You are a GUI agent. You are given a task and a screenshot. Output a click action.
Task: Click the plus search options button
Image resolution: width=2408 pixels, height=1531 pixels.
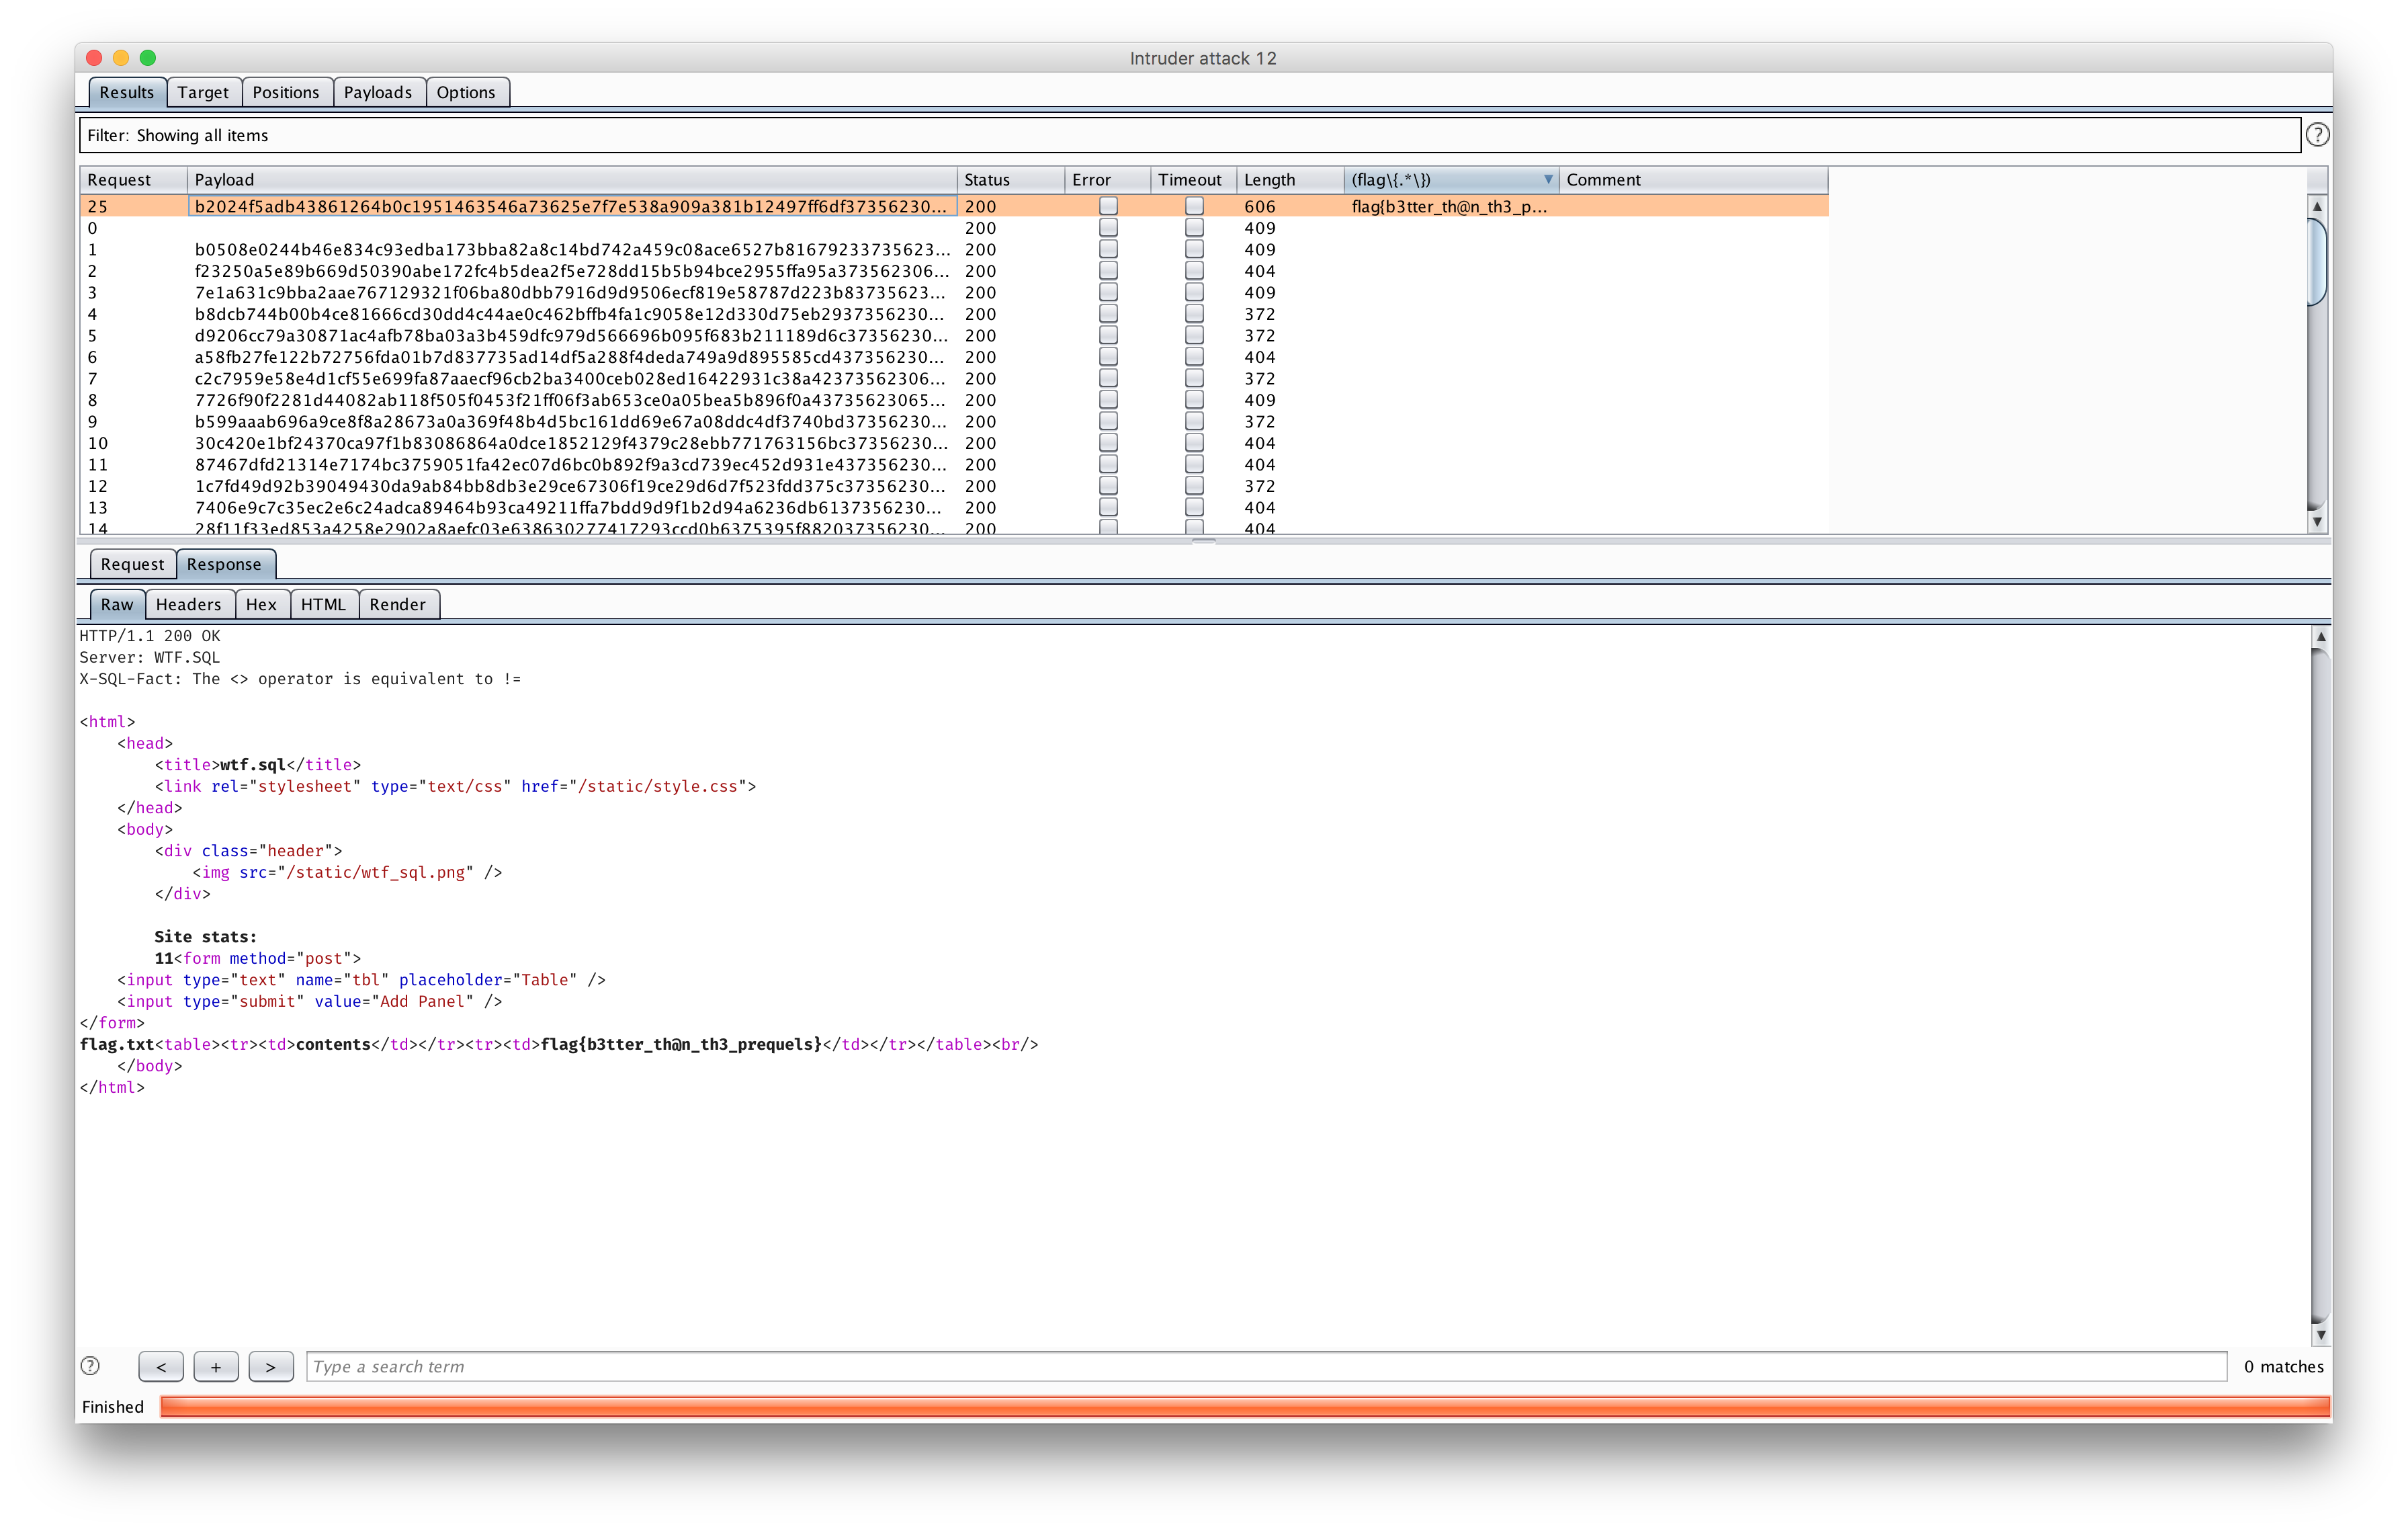tap(216, 1366)
